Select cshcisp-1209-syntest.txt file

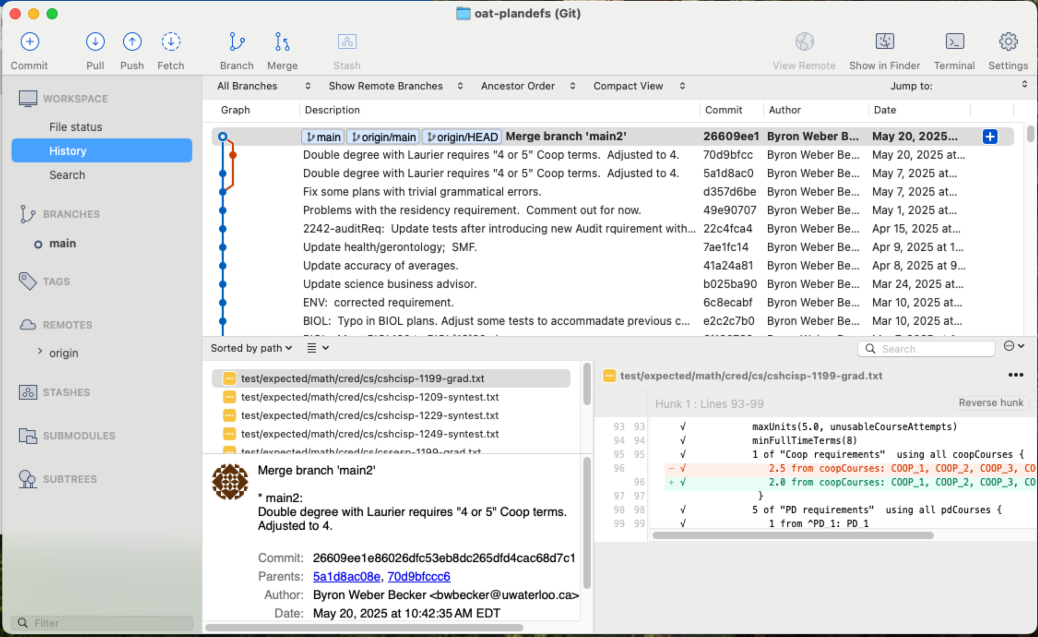coord(370,397)
